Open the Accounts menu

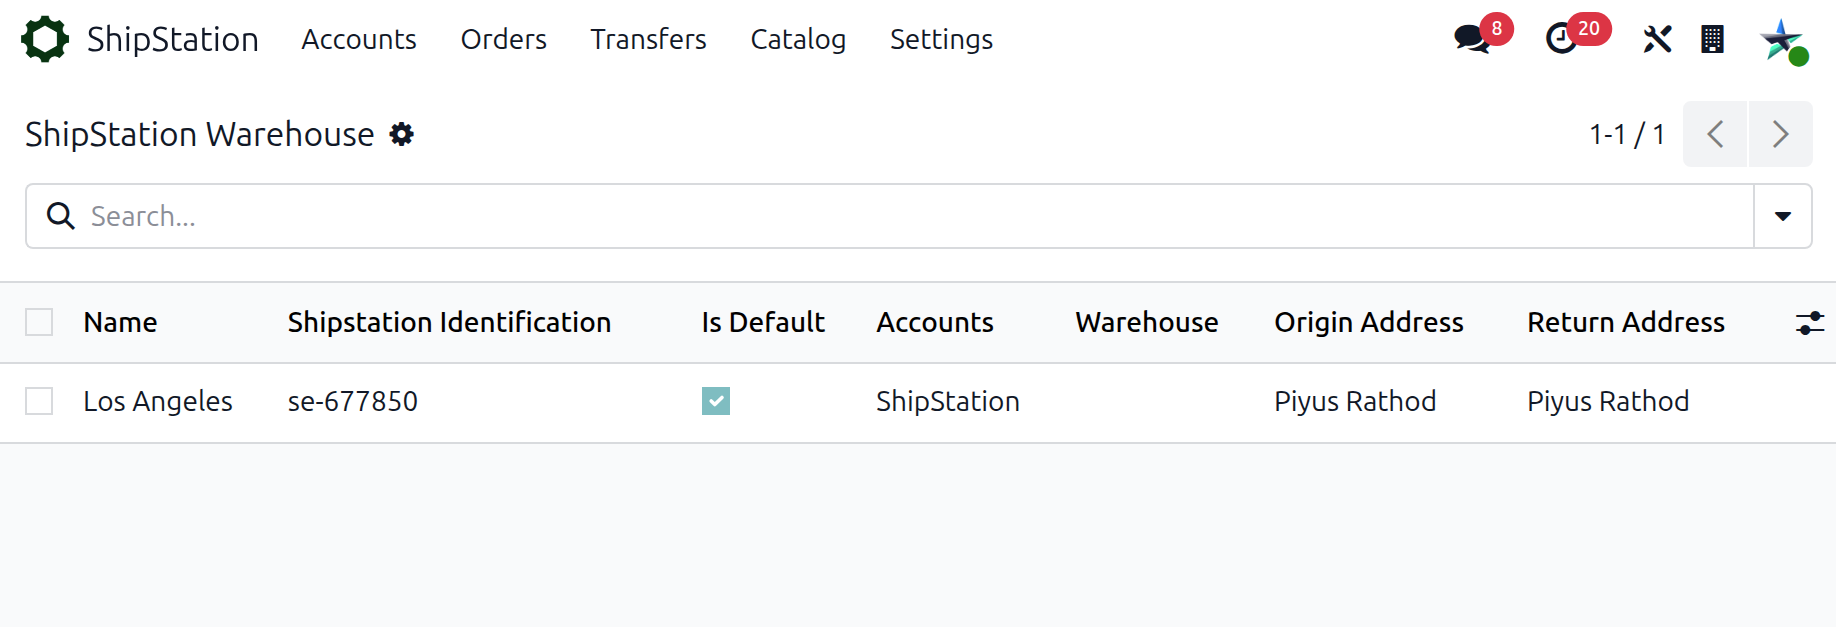pos(359,39)
